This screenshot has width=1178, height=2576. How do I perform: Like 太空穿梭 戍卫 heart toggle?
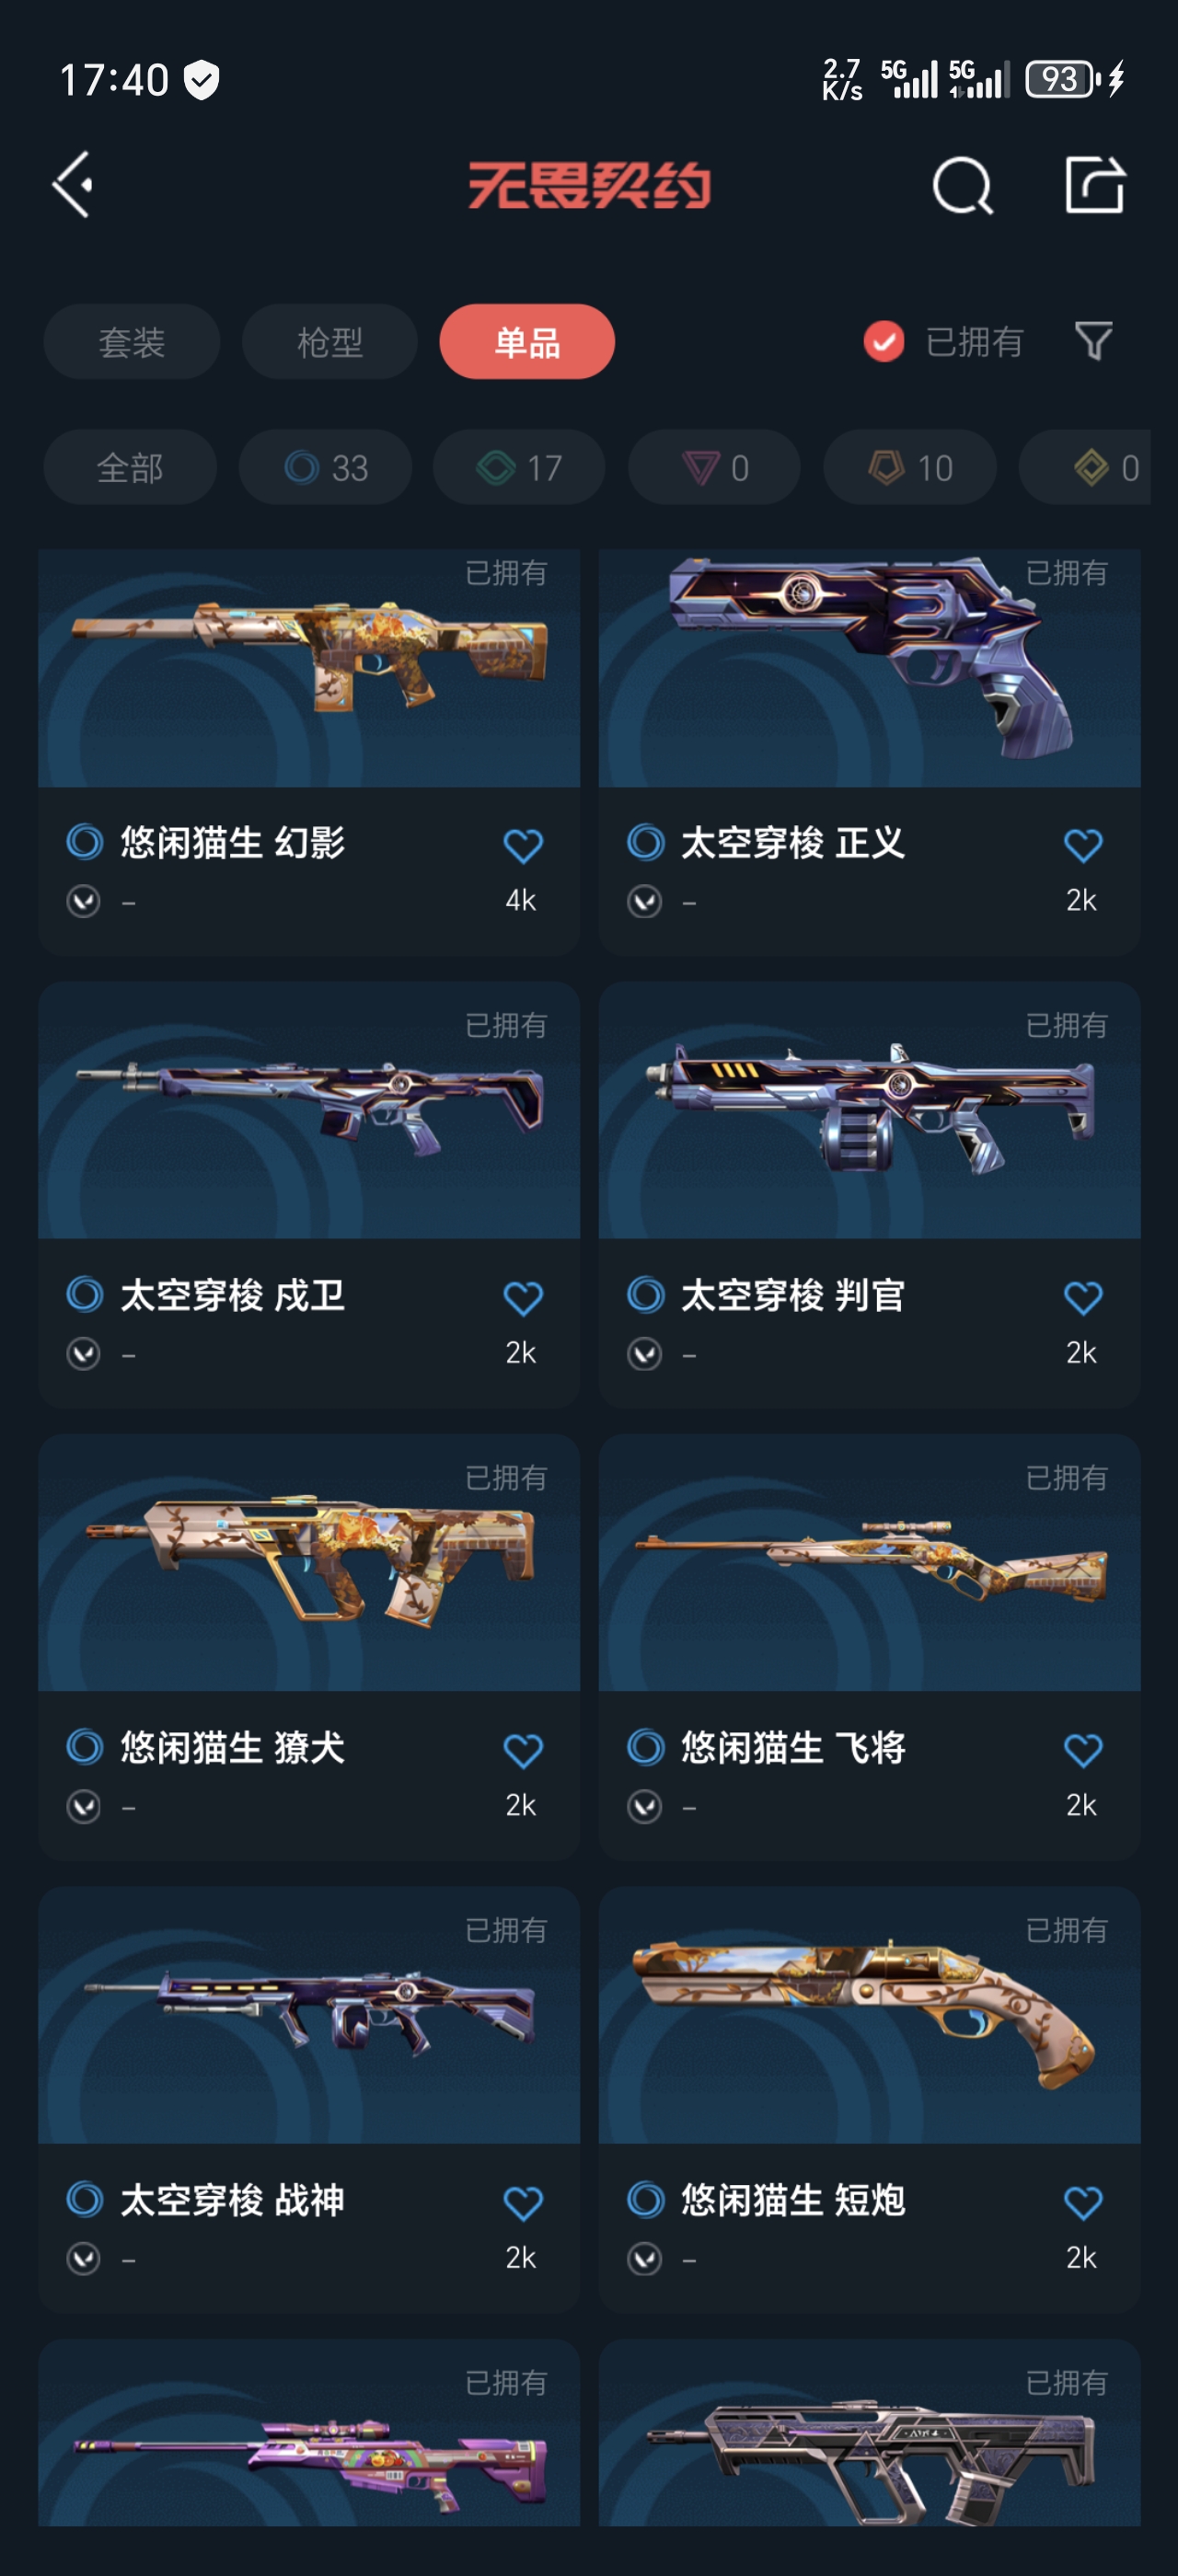(x=522, y=1298)
